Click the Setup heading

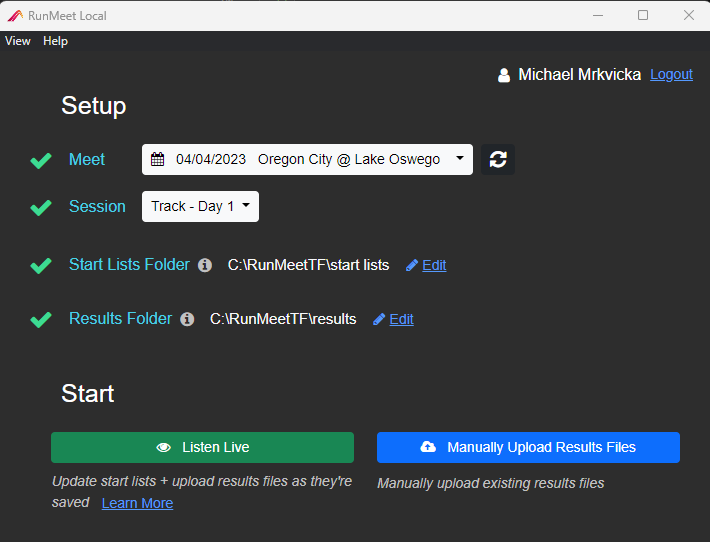(x=94, y=106)
